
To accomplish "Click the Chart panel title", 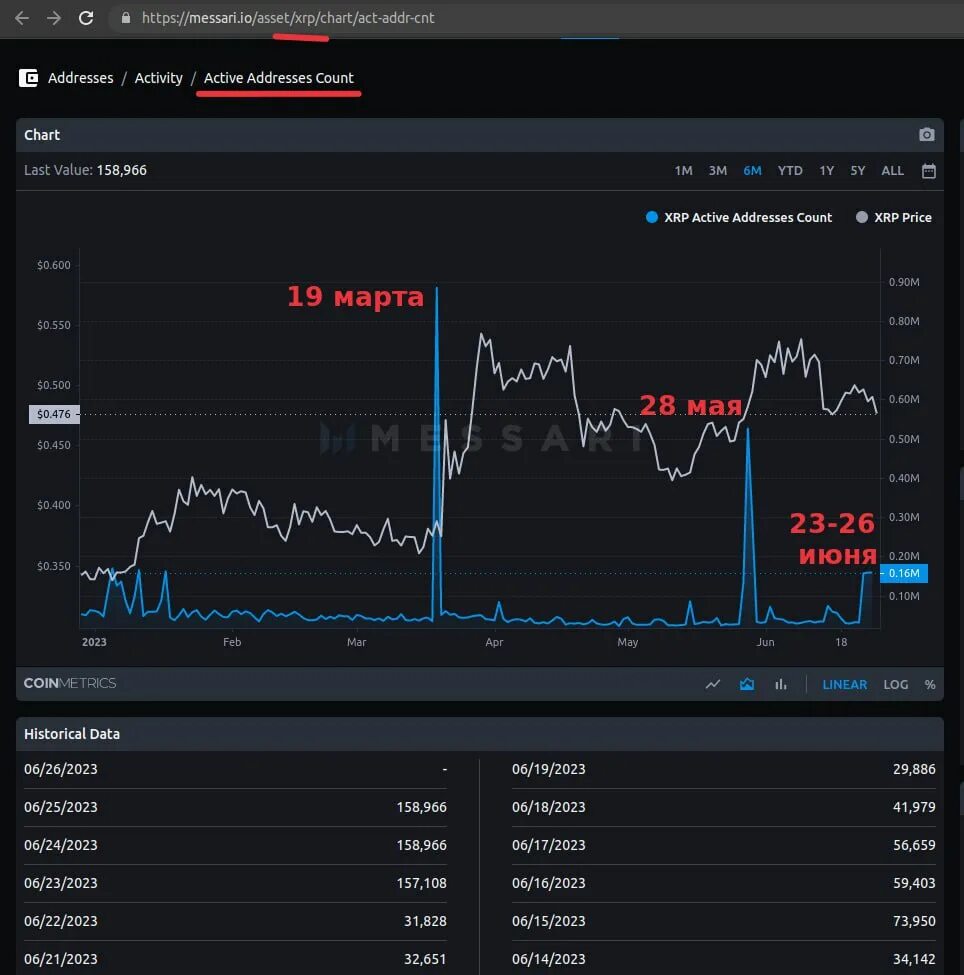I will [42, 135].
